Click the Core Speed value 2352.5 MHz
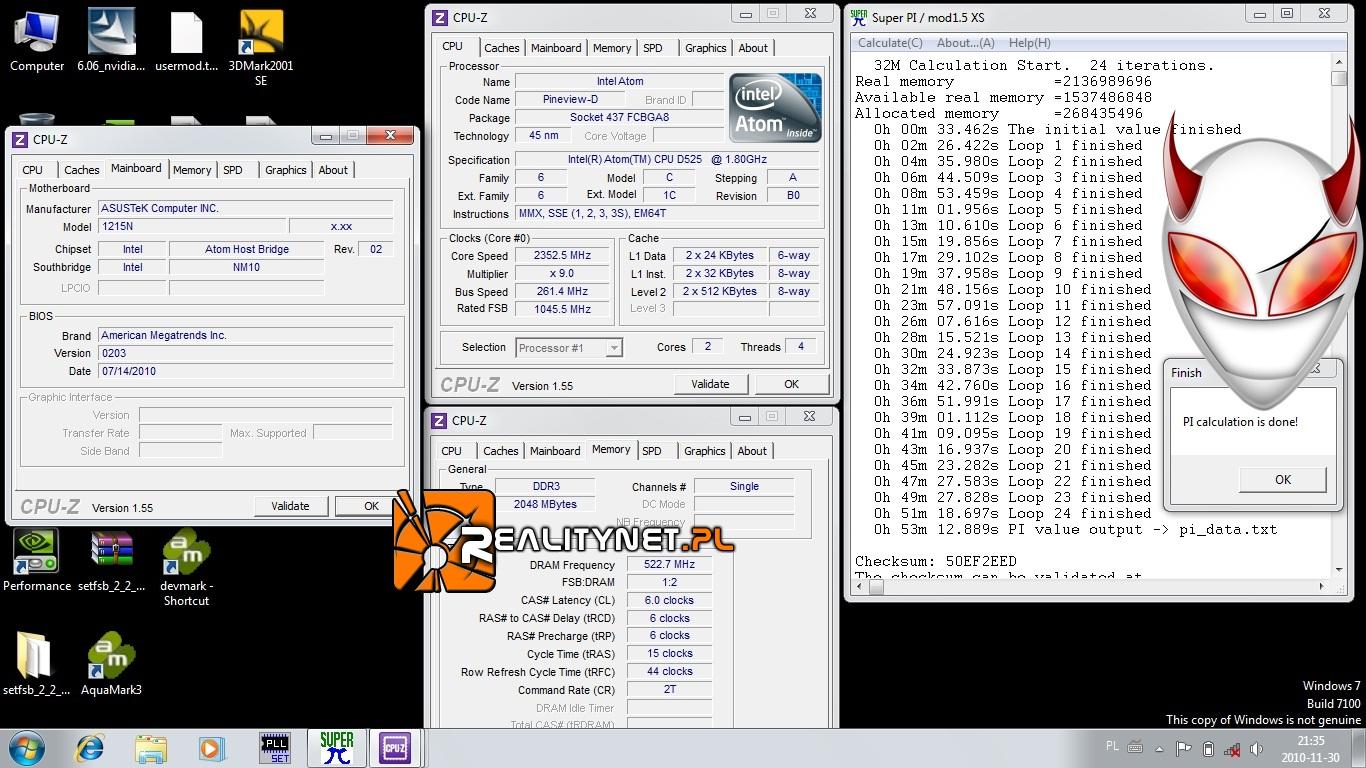 click(563, 256)
